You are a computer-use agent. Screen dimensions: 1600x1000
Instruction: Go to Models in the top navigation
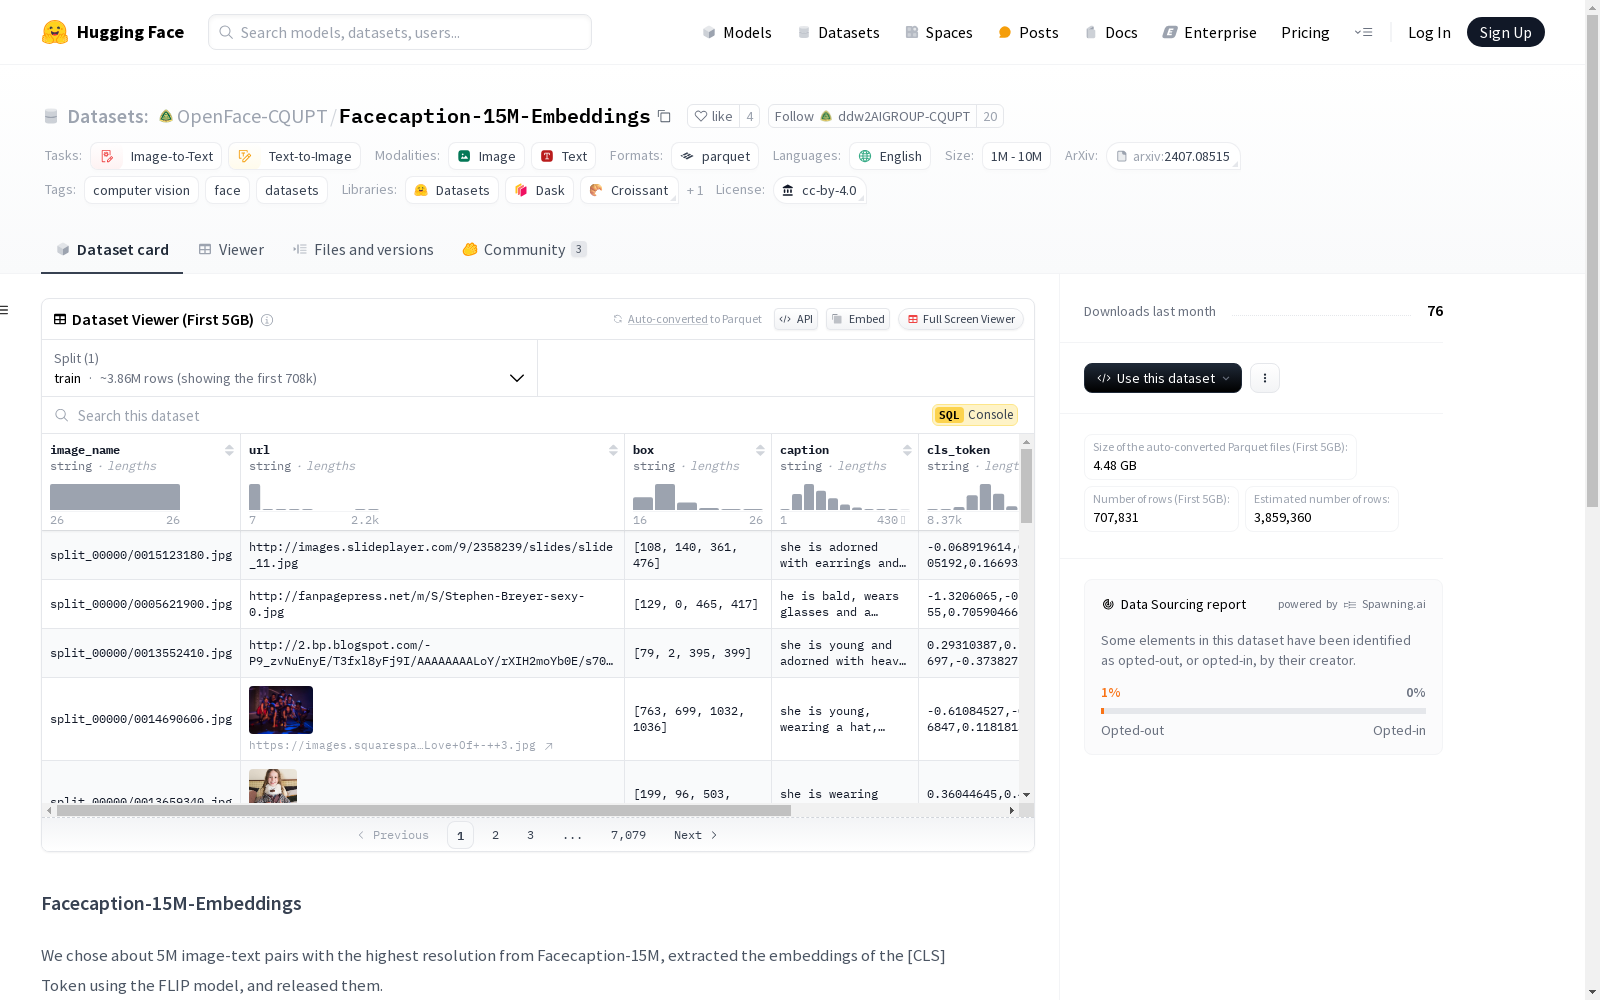click(737, 32)
